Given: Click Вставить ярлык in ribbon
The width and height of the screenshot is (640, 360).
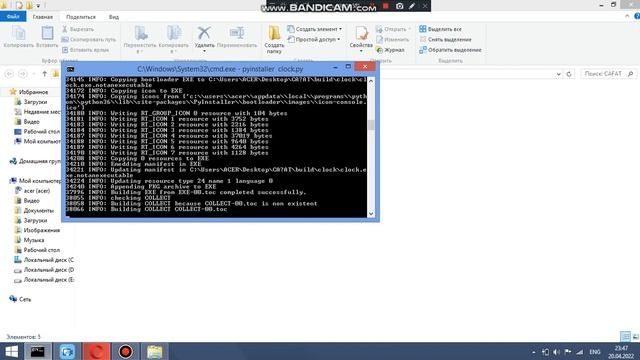Looking at the screenshot, I should (85, 50).
